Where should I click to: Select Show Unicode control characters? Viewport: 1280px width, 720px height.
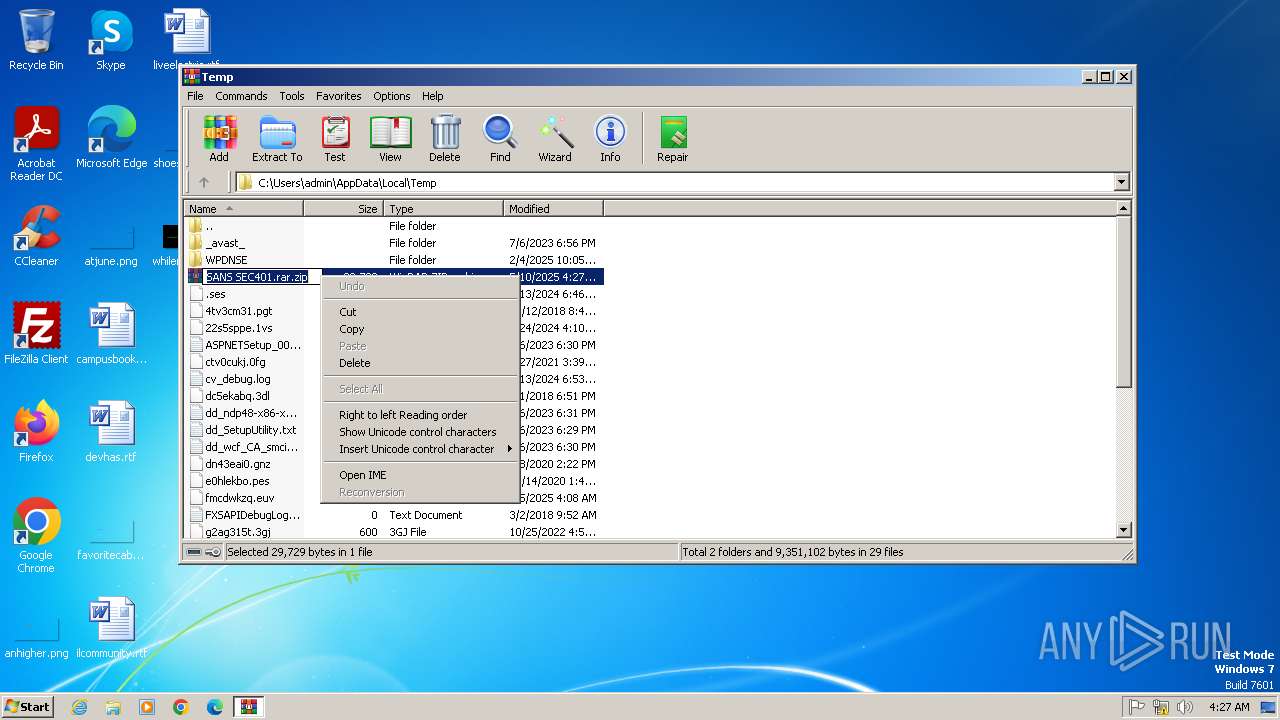tap(420, 432)
